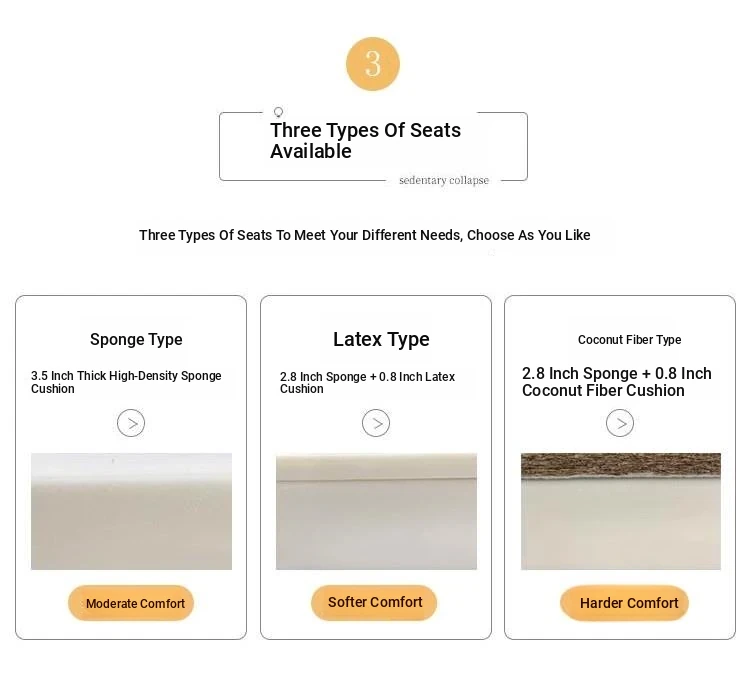Click the Latex Type title

(381, 340)
